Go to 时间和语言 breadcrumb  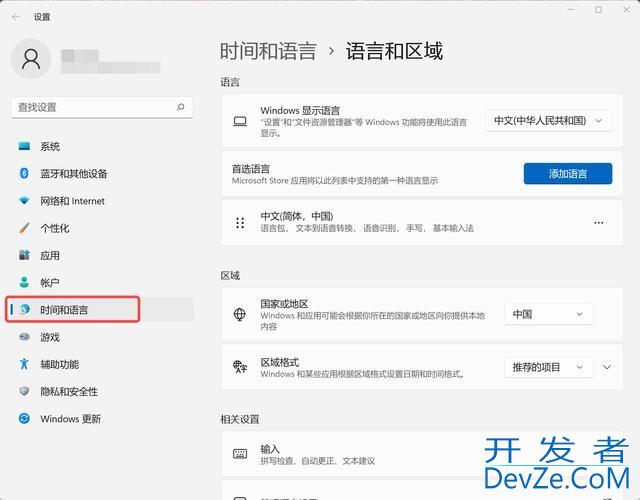coord(268,51)
